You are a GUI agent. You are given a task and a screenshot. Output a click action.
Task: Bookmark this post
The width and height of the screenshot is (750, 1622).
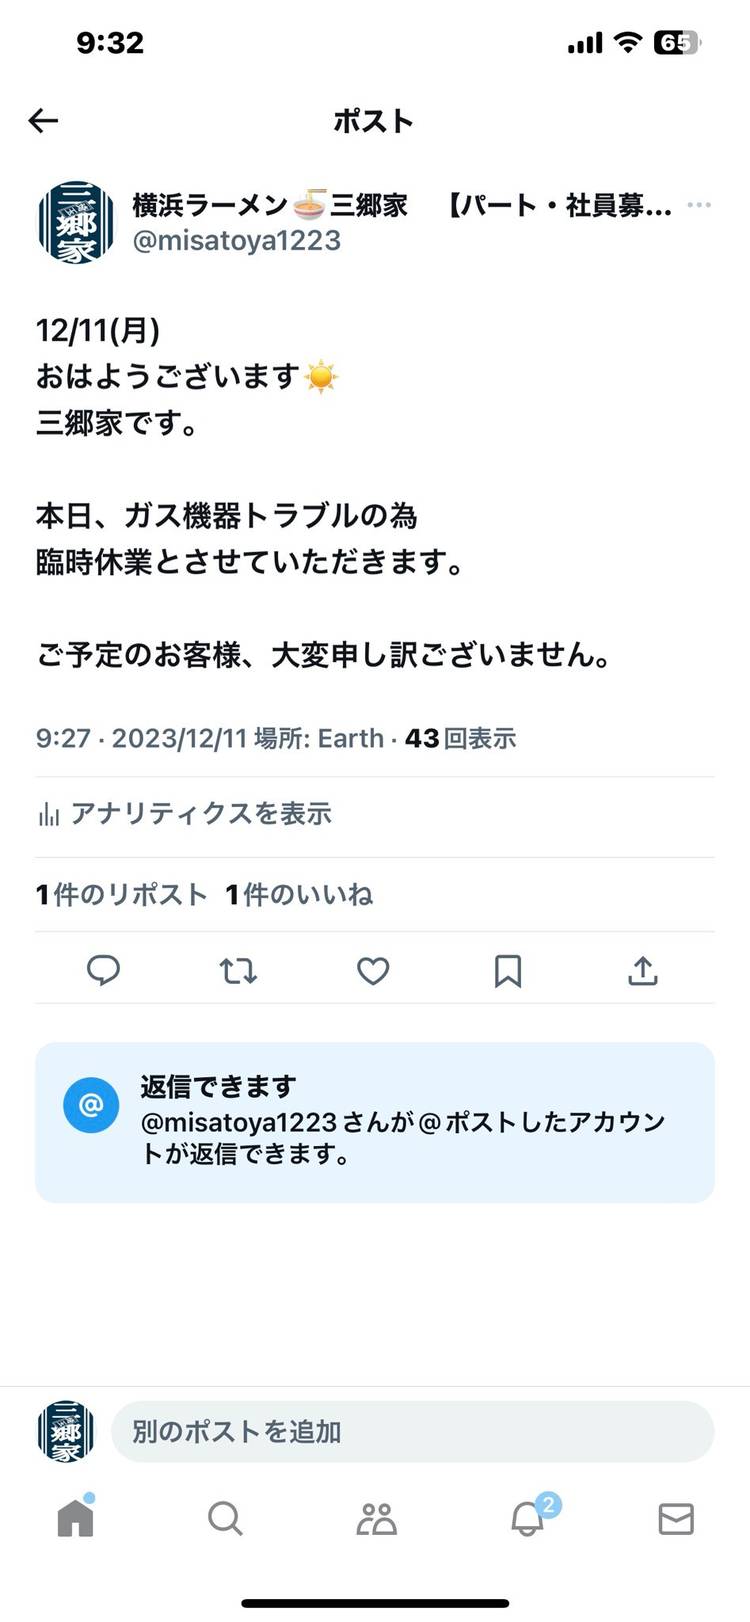click(508, 970)
